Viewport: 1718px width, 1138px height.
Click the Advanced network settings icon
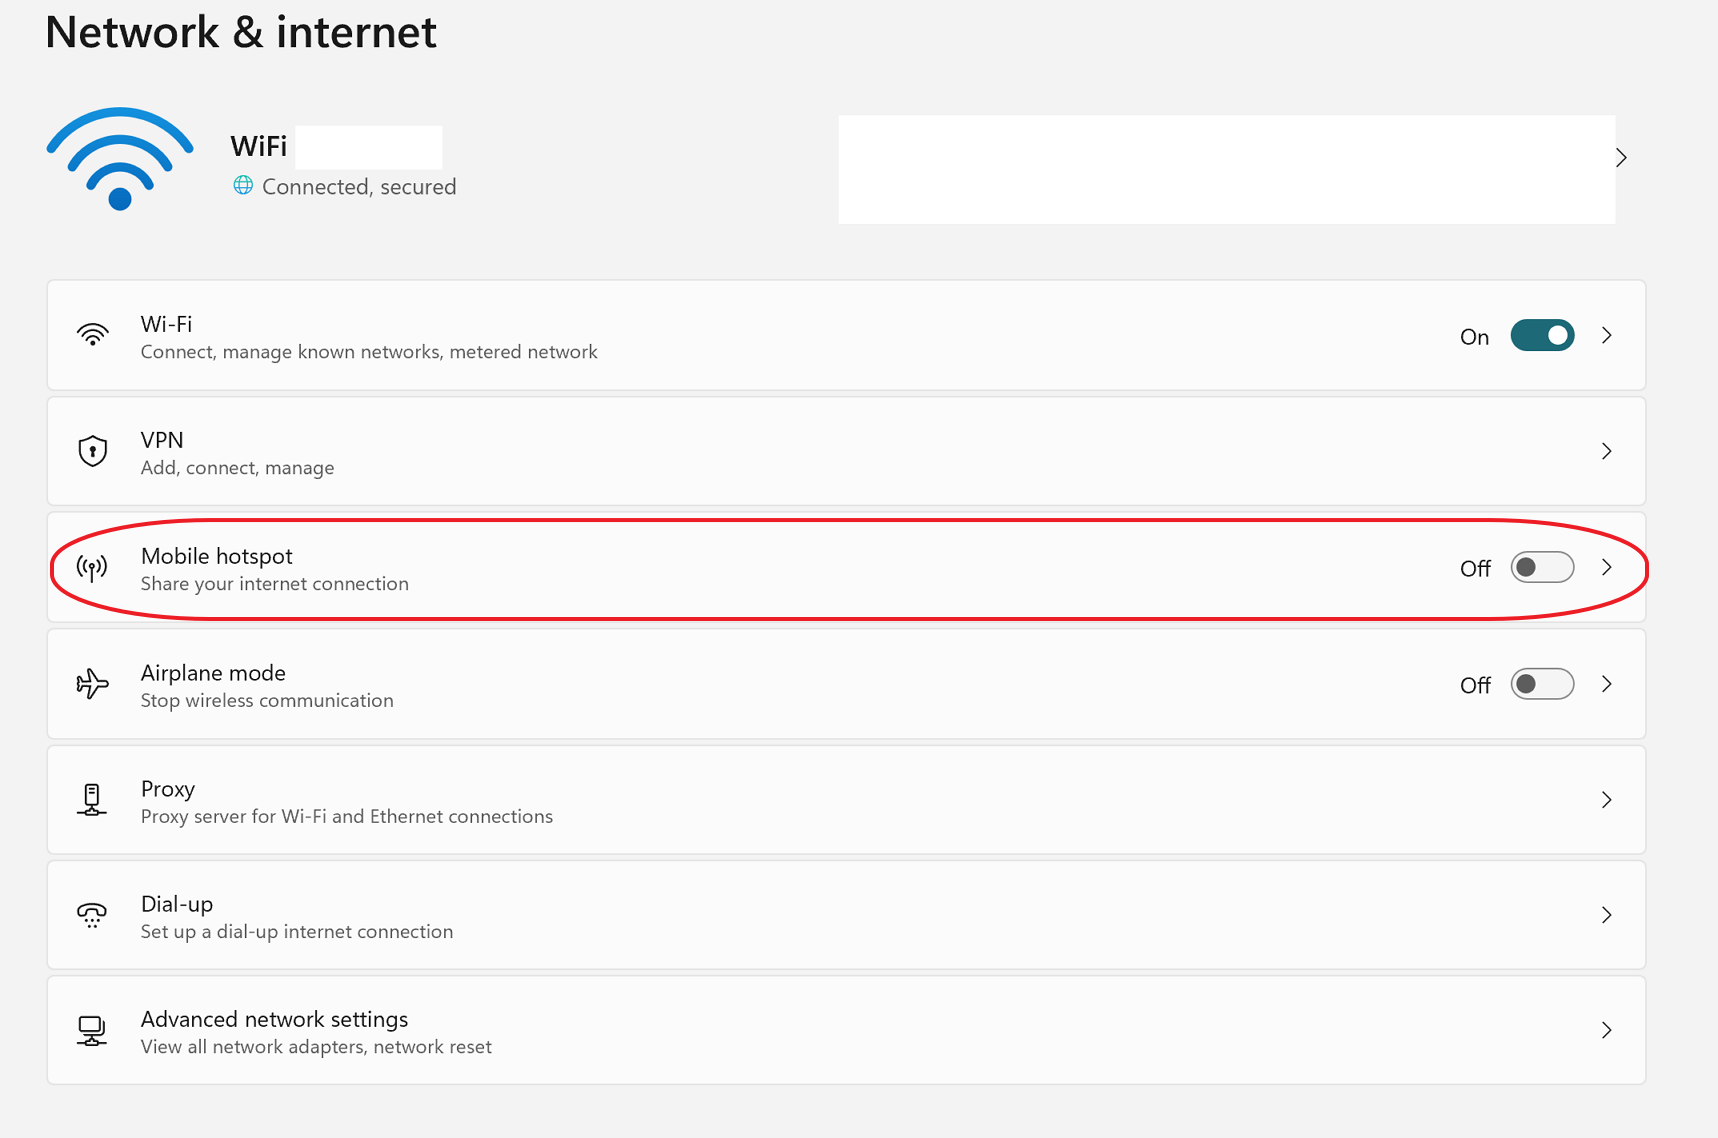point(93,1031)
